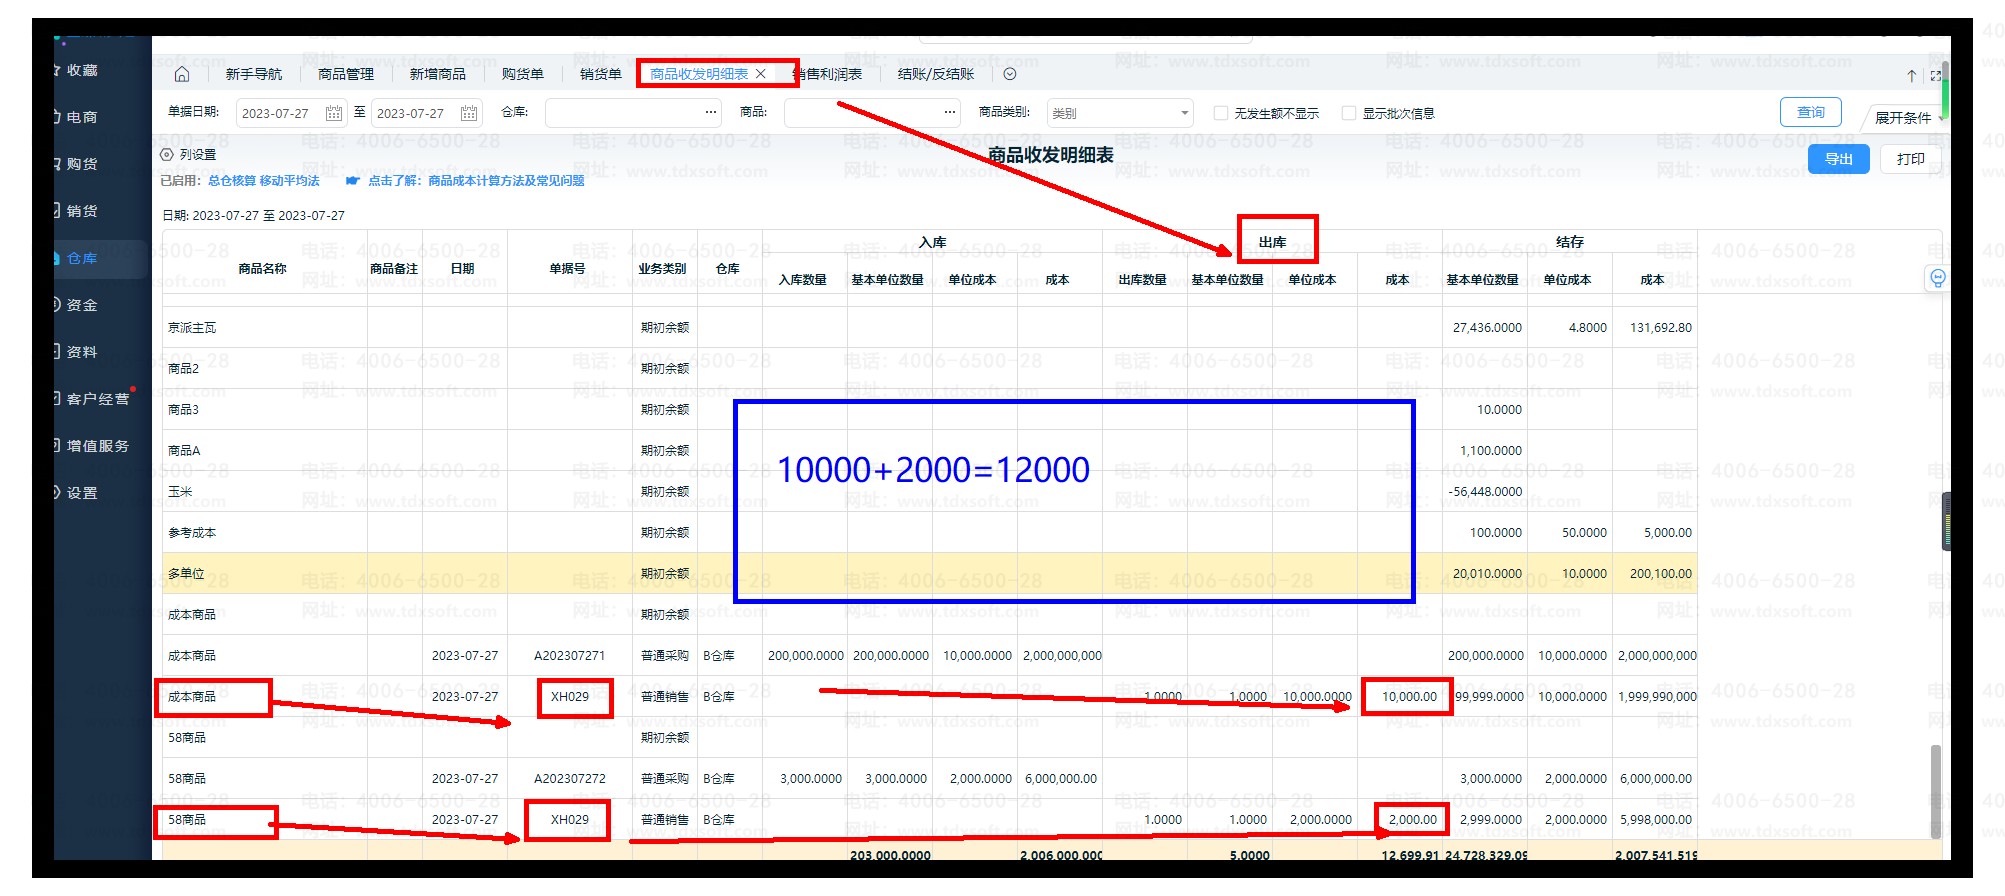Click the blue 导出 export button
Image resolution: width=2005 pixels, height=896 pixels.
(x=1838, y=159)
